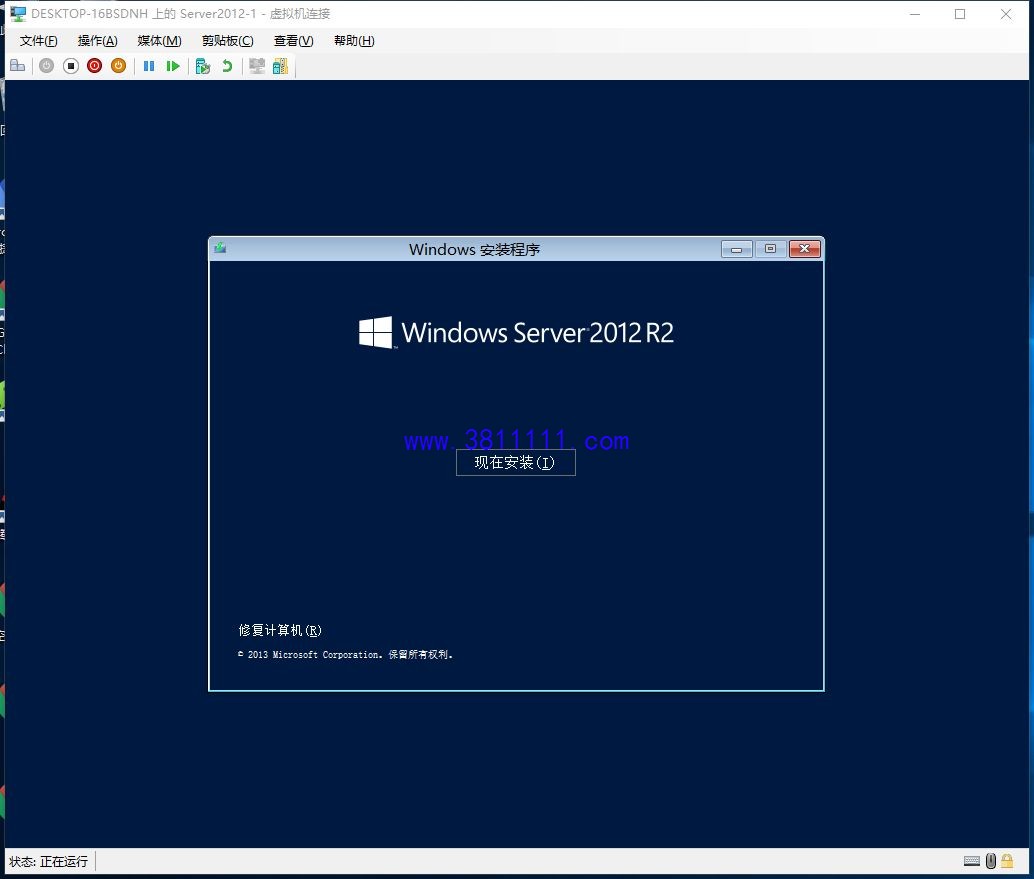This screenshot has width=1034, height=879.
Task: Close the Windows 安装程序 dialog
Action: coord(805,249)
